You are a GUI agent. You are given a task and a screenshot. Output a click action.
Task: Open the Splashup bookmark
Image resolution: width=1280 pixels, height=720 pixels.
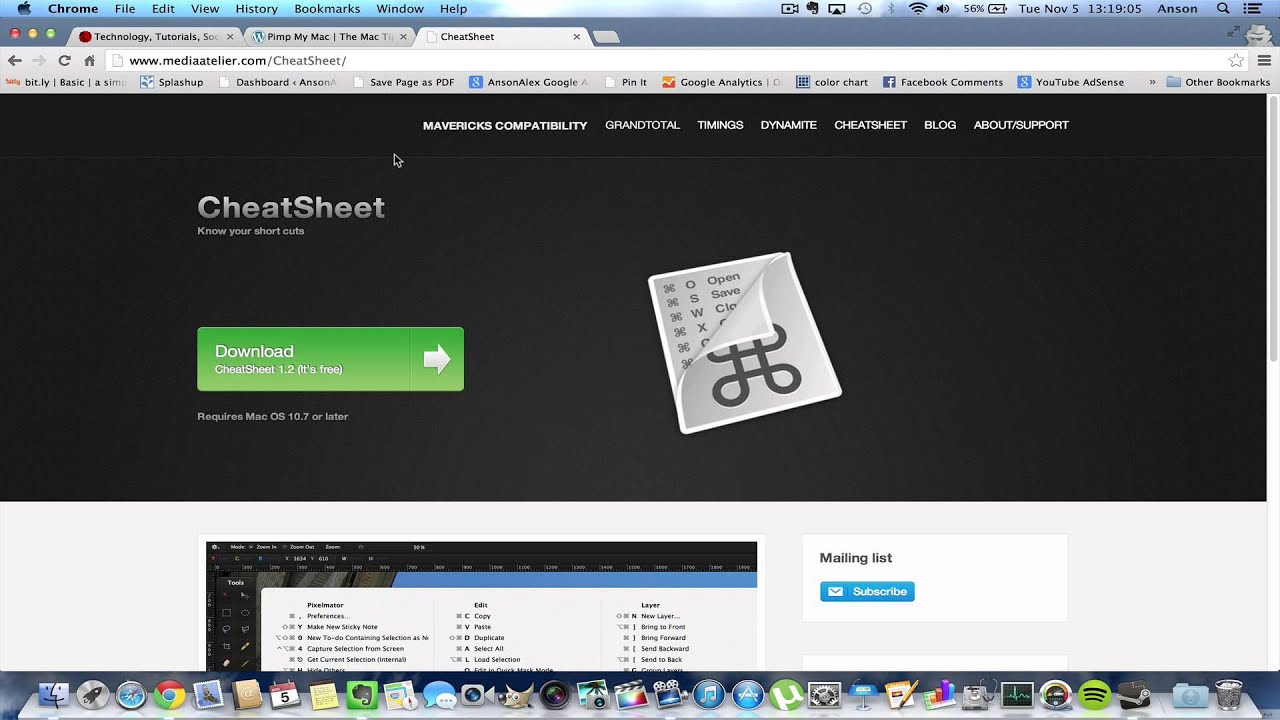pyautogui.click(x=172, y=82)
